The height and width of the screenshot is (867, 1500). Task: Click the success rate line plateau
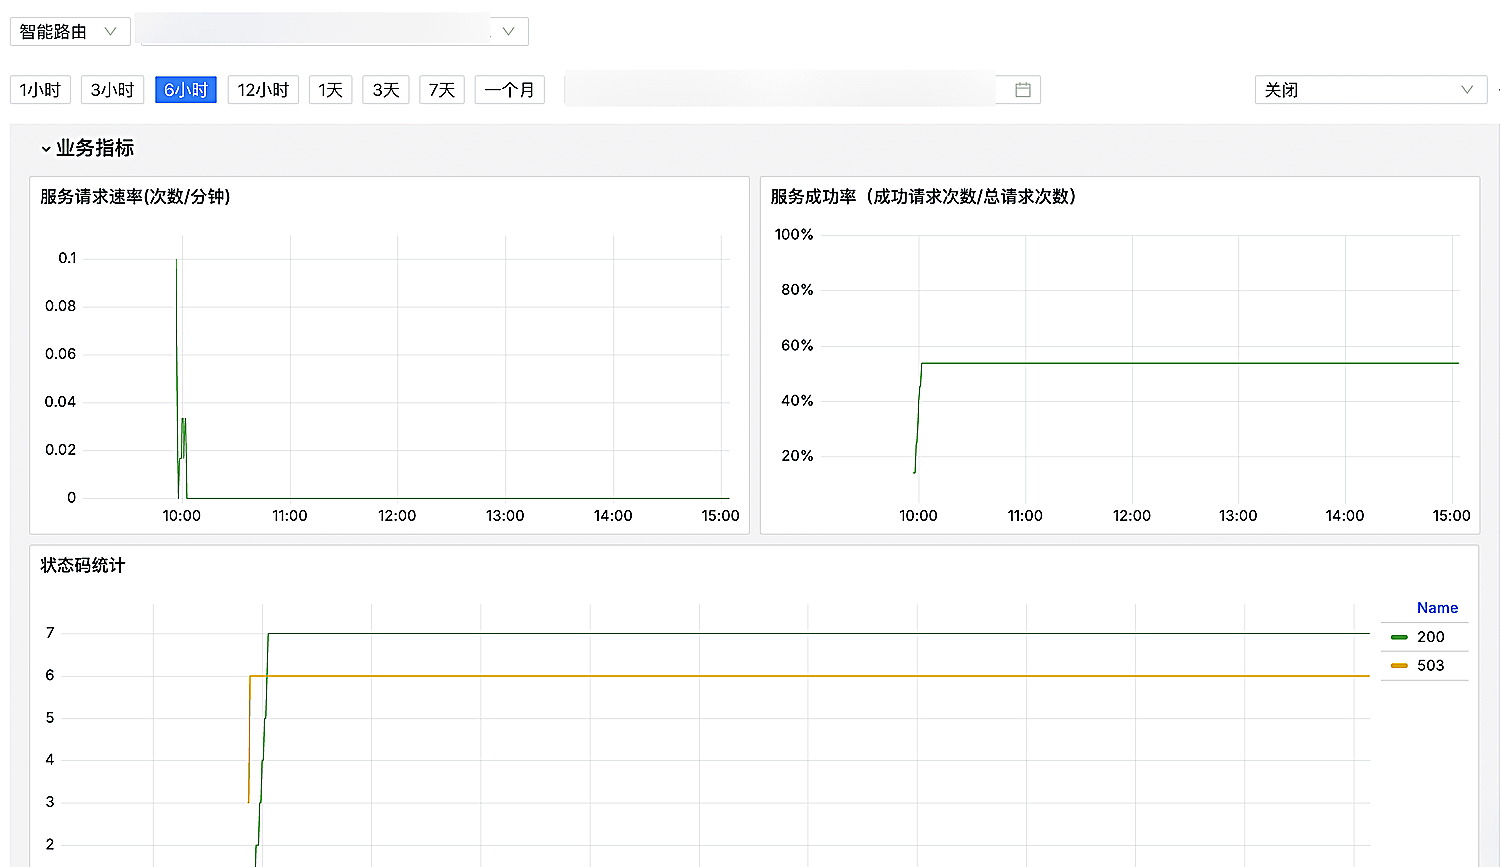point(1190,363)
